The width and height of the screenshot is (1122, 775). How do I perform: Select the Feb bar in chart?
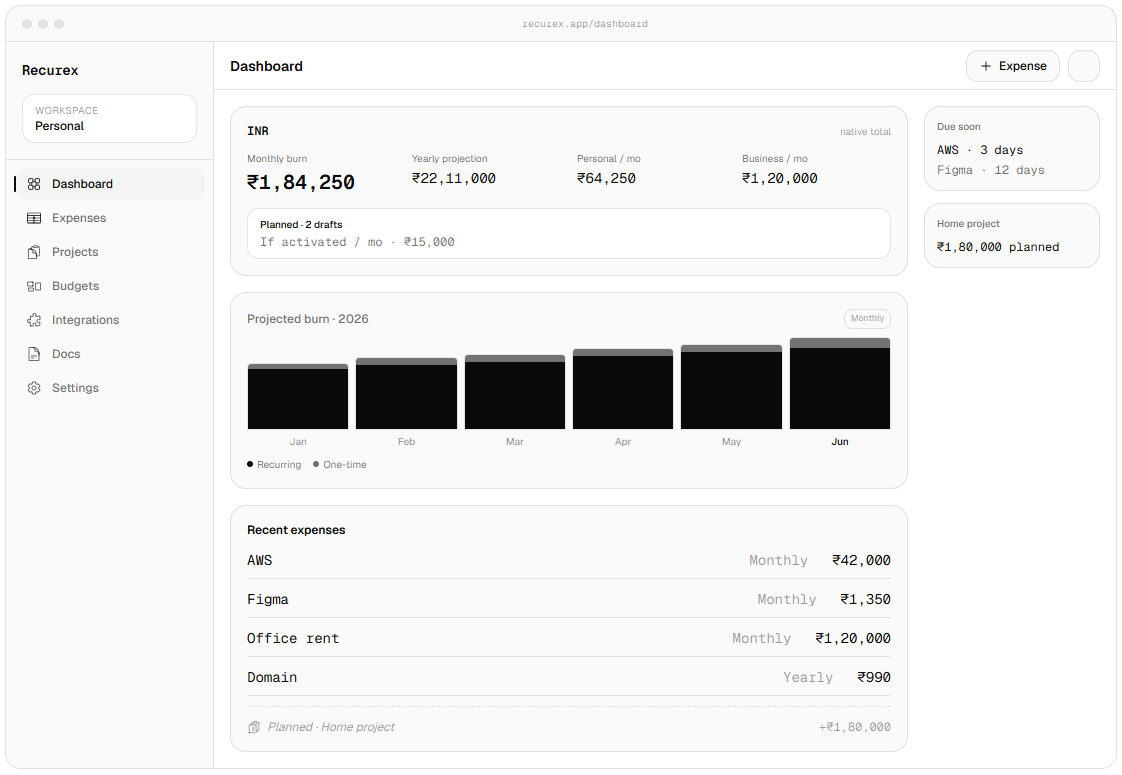pos(406,394)
